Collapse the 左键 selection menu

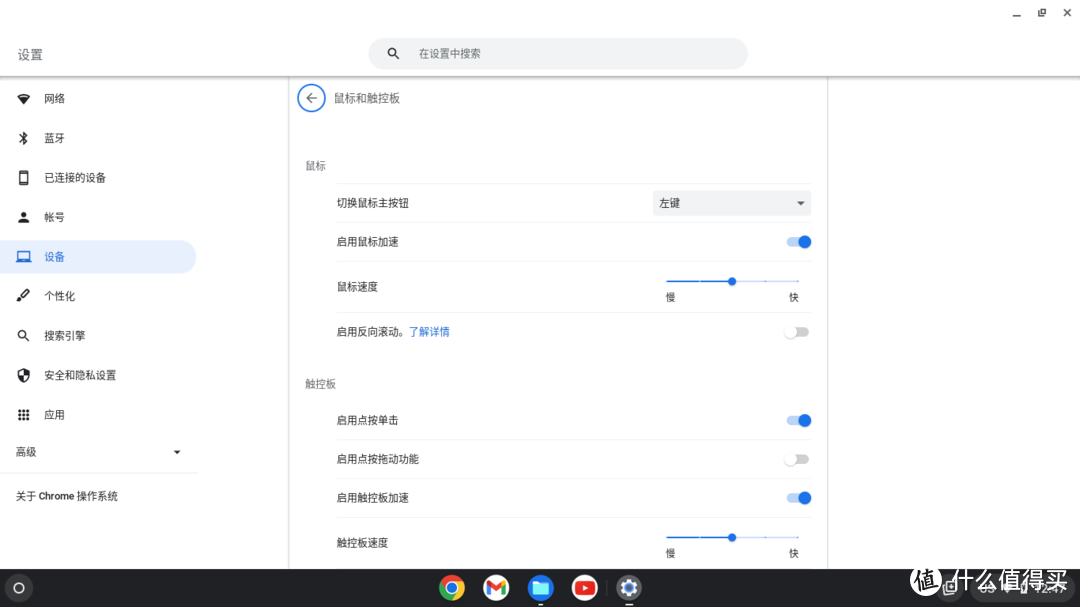click(x=731, y=203)
